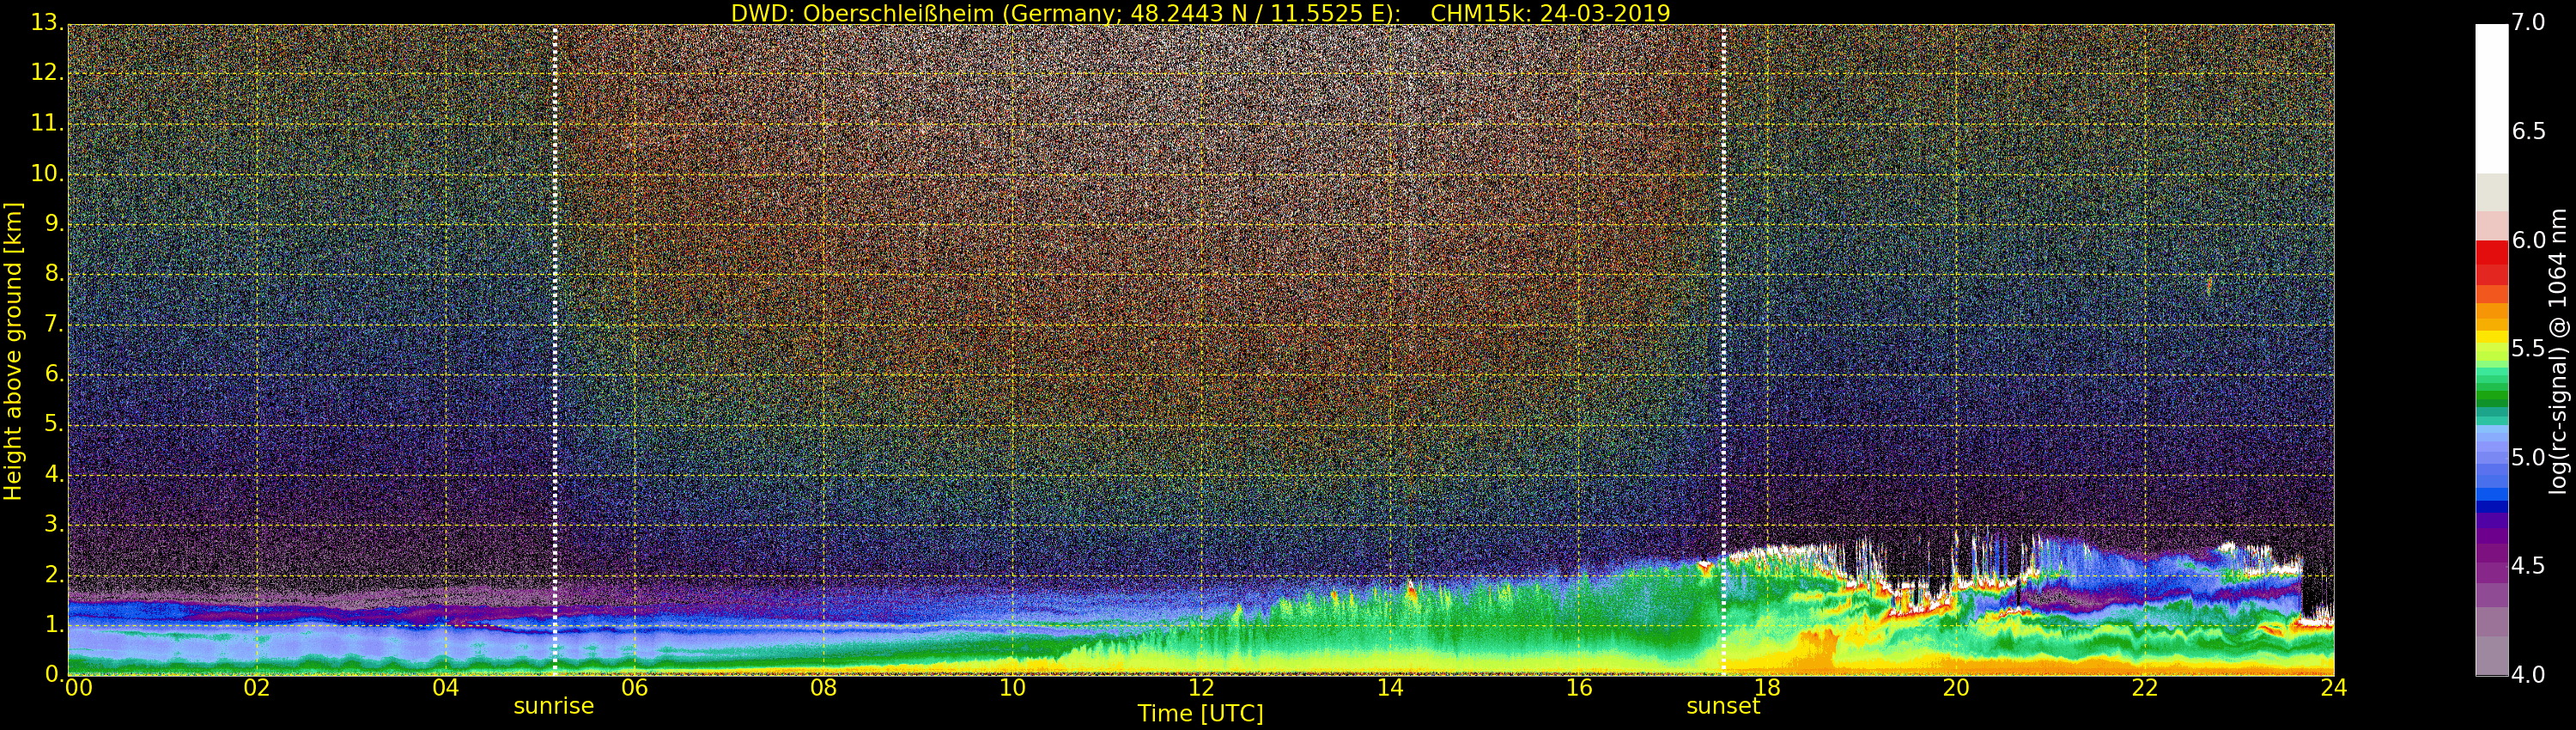The image size is (2576, 730).
Task: Click the '11.' height axis tick label
Action: [x=47, y=123]
